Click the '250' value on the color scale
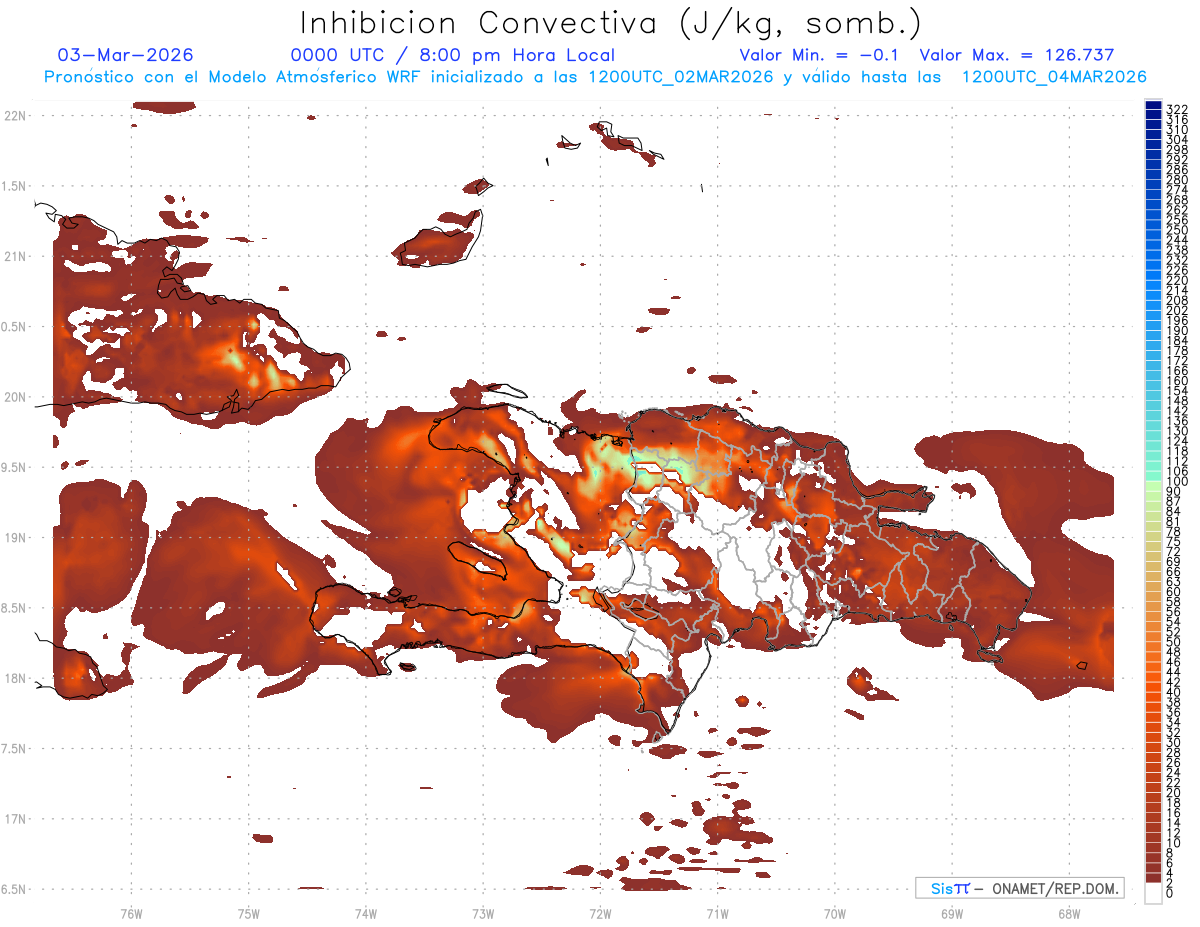The image size is (1200, 927). pyautogui.click(x=1176, y=230)
